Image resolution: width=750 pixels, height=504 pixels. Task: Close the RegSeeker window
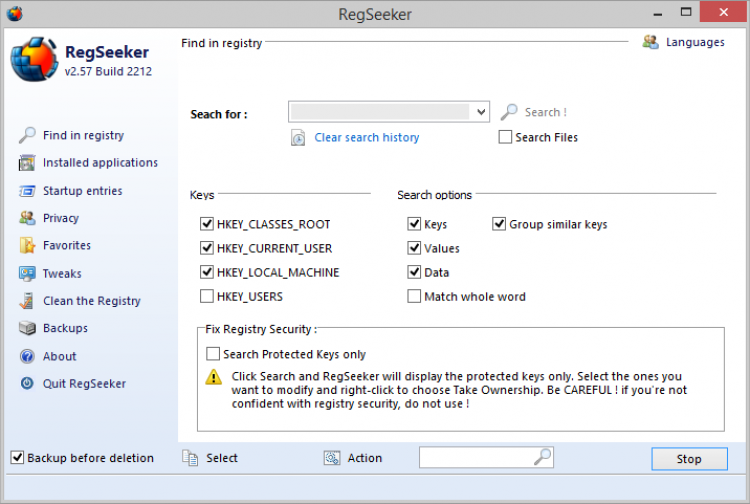723,11
